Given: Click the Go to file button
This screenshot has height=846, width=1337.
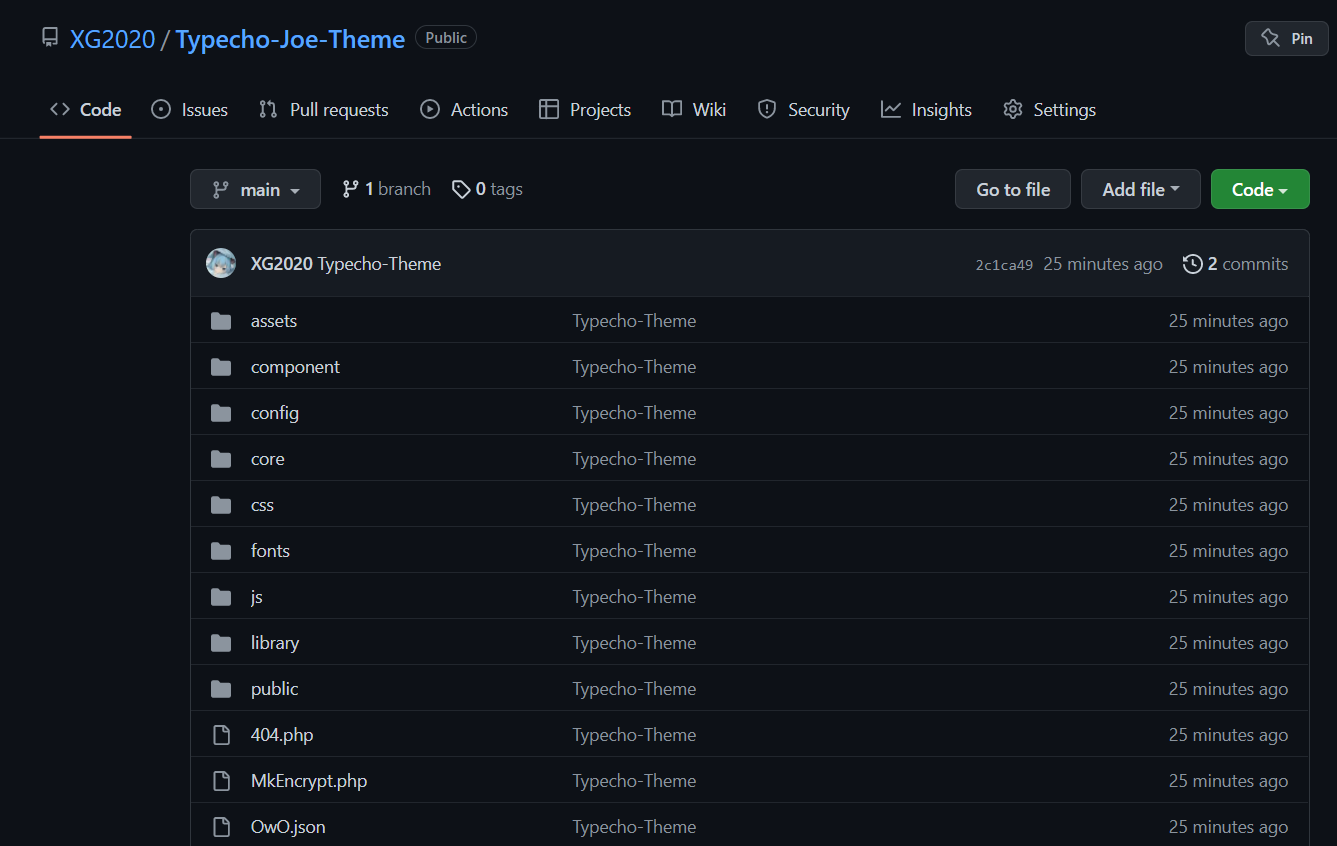Looking at the screenshot, I should 1013,189.
